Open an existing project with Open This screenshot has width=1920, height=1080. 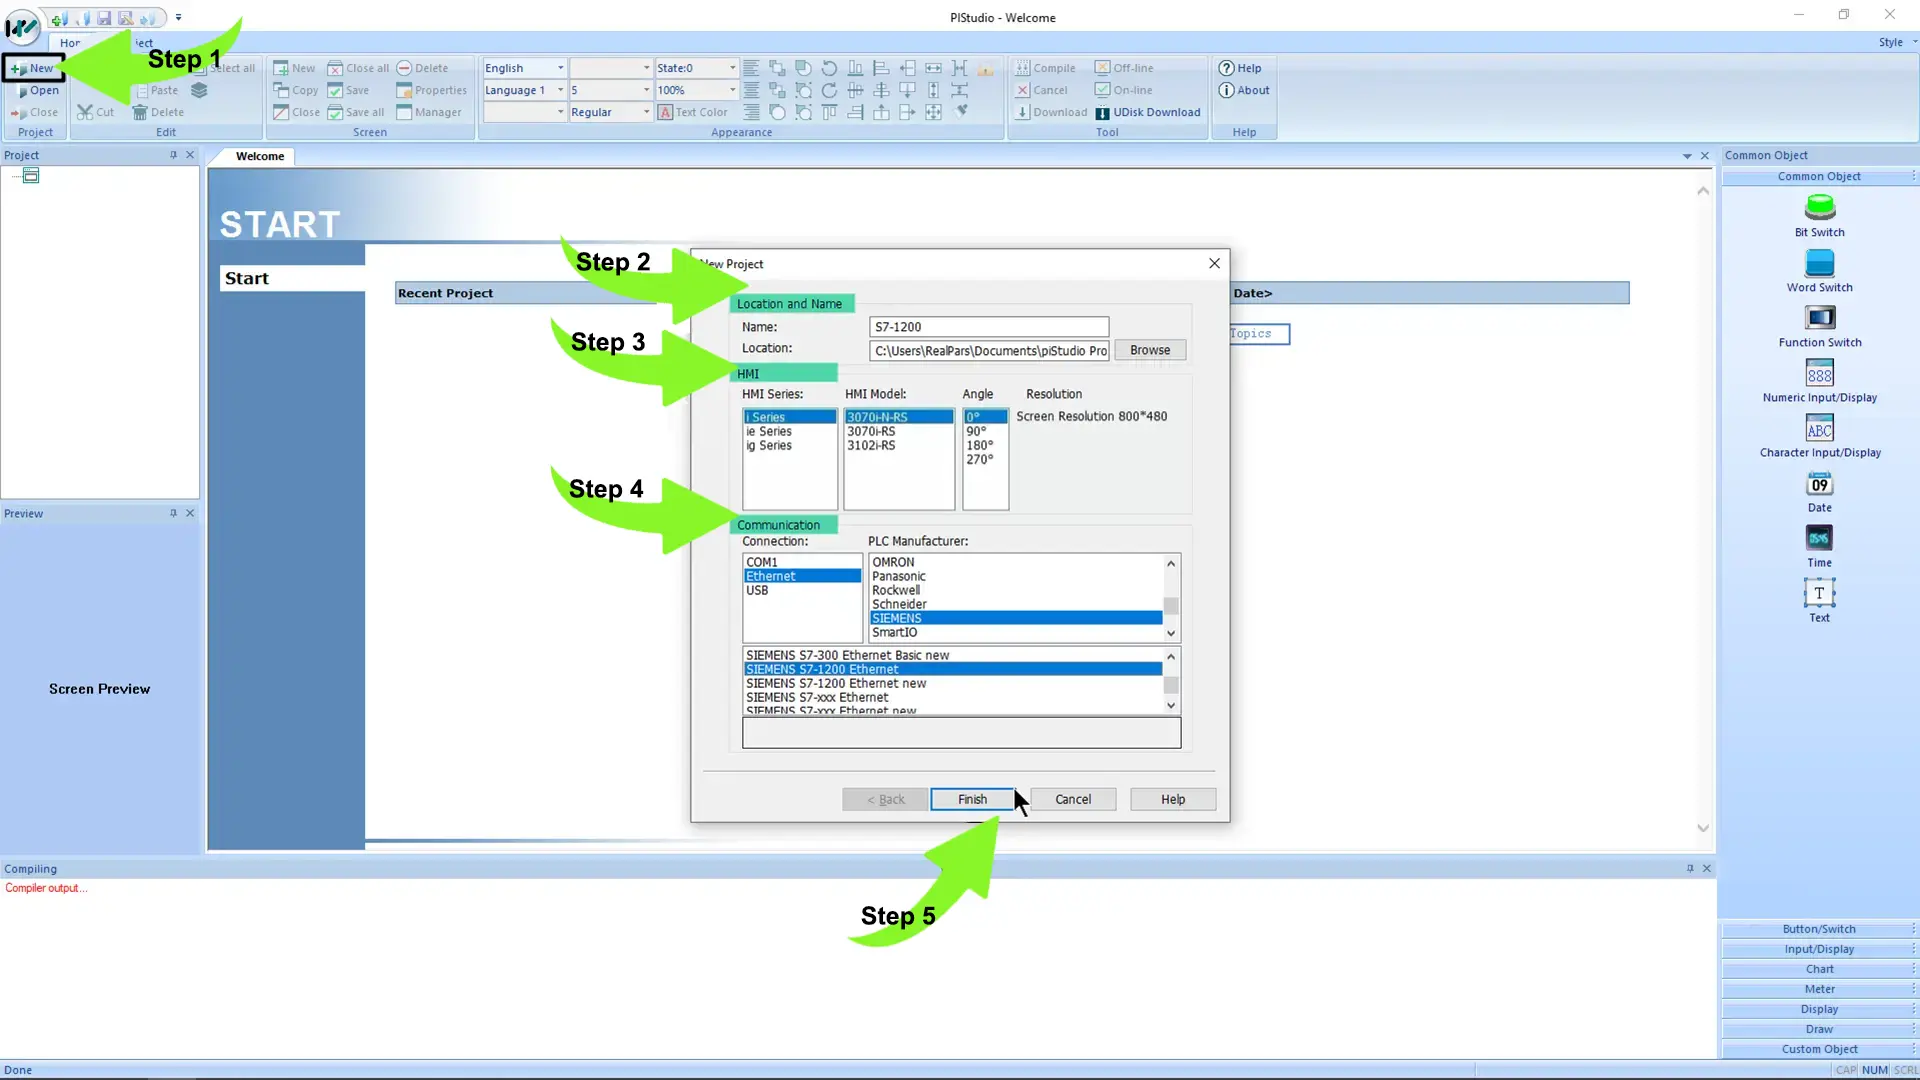click(38, 90)
